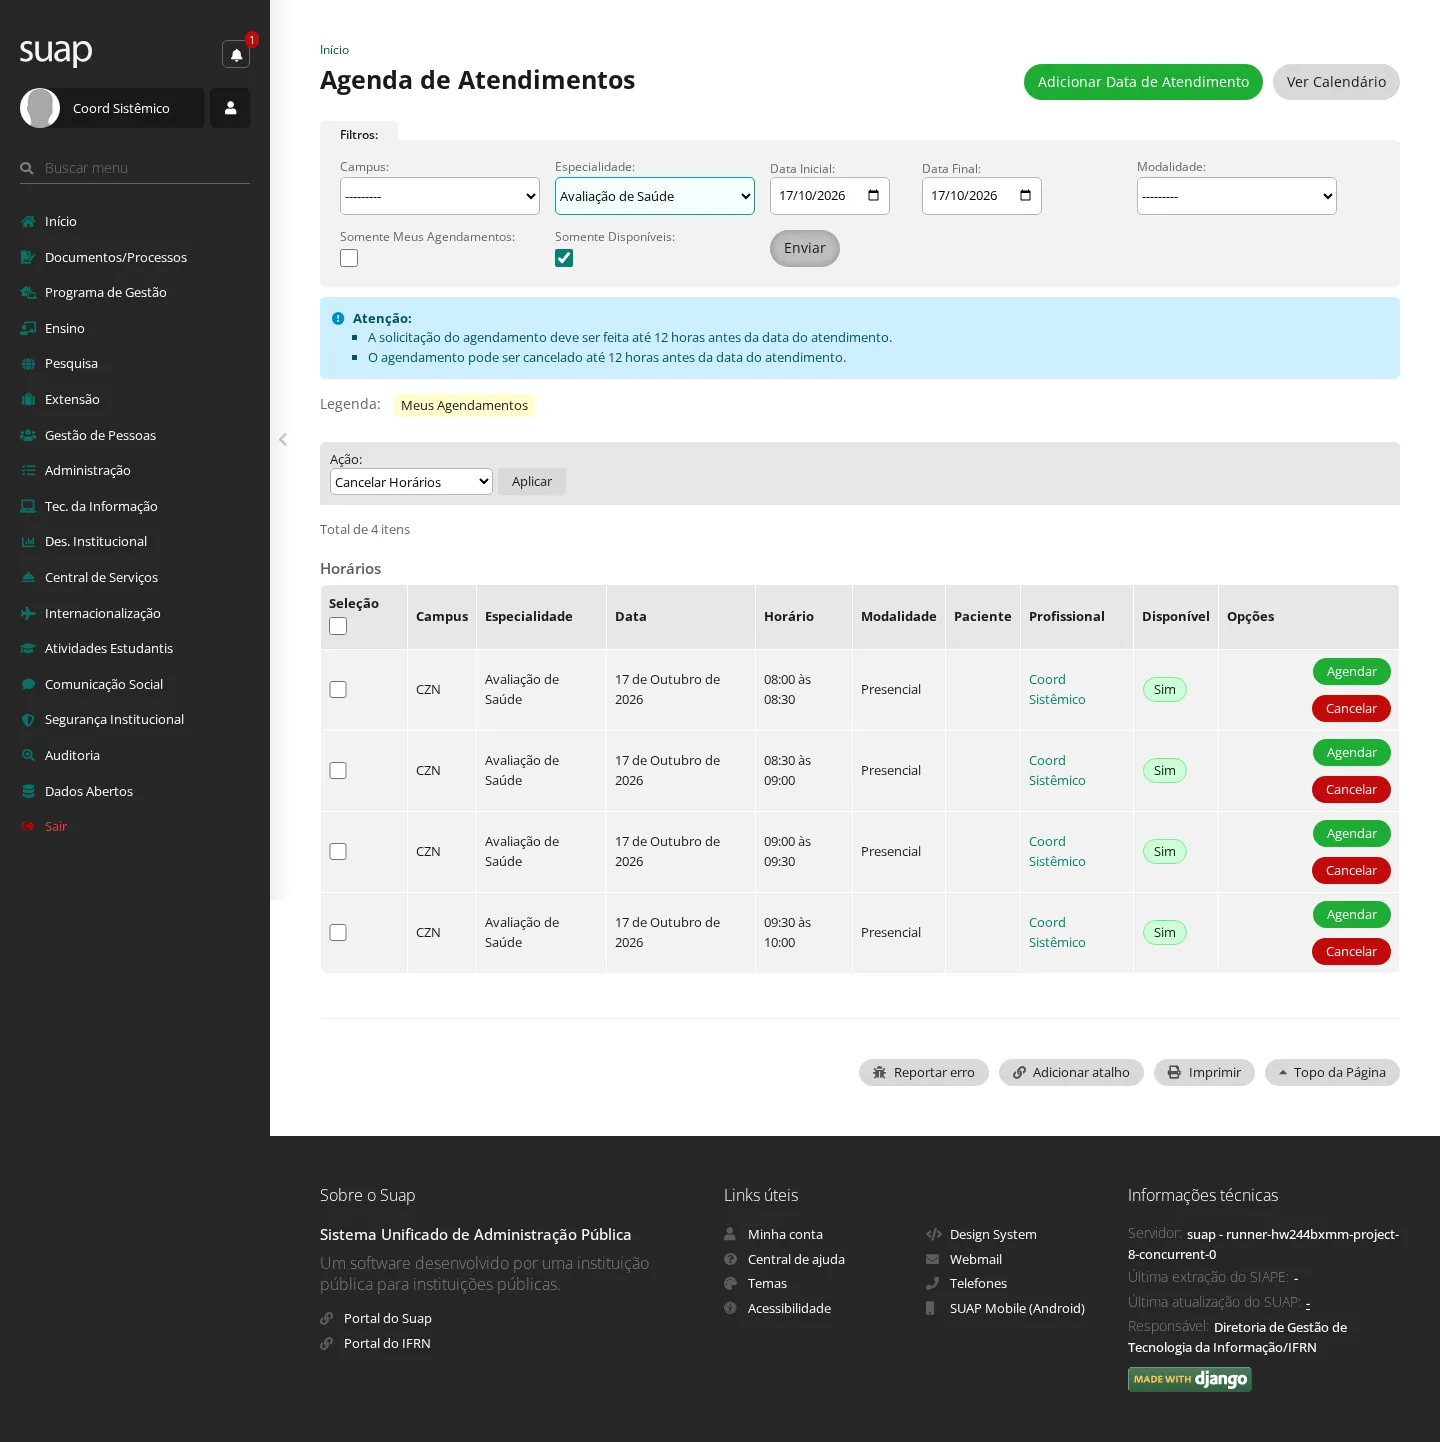1440x1442 pixels.
Task: Select the 08:30 às 09:00 row checkbox
Action: (x=338, y=771)
